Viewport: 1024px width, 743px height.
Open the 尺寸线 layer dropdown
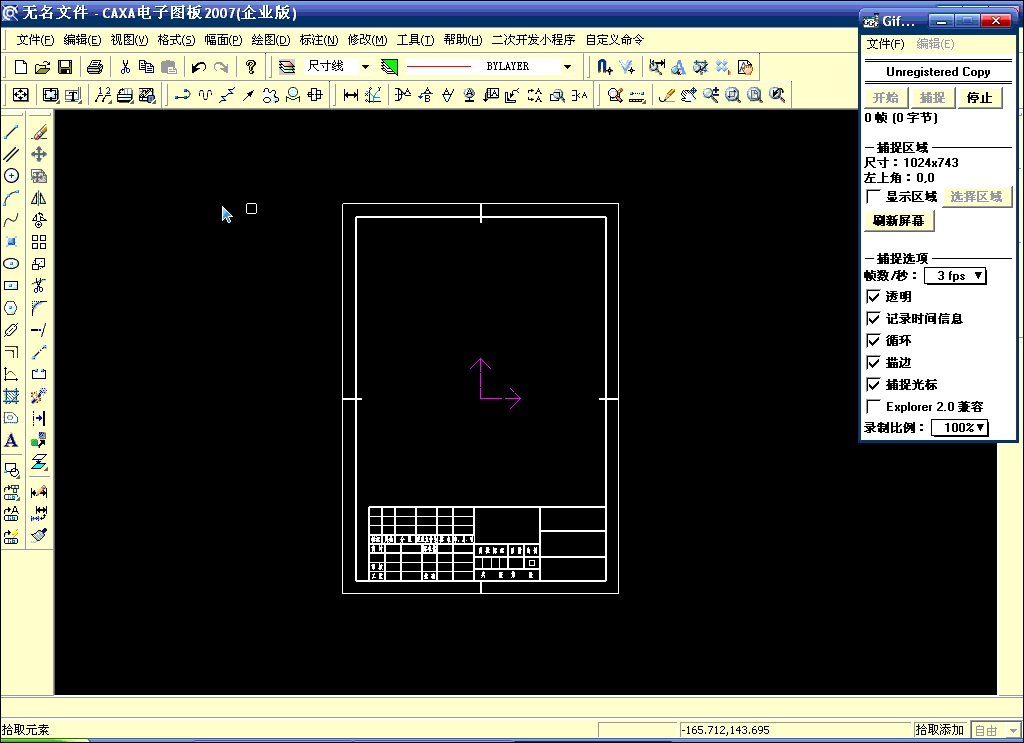(365, 67)
